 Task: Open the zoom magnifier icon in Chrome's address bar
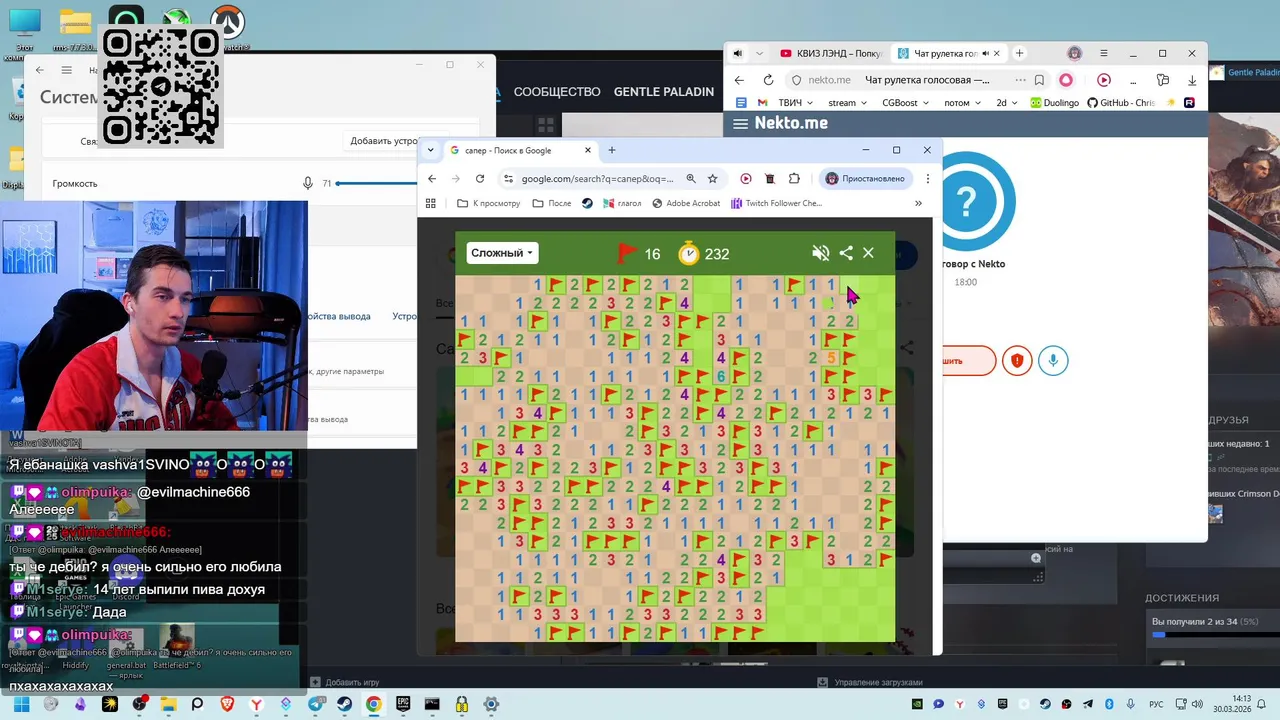tap(691, 179)
